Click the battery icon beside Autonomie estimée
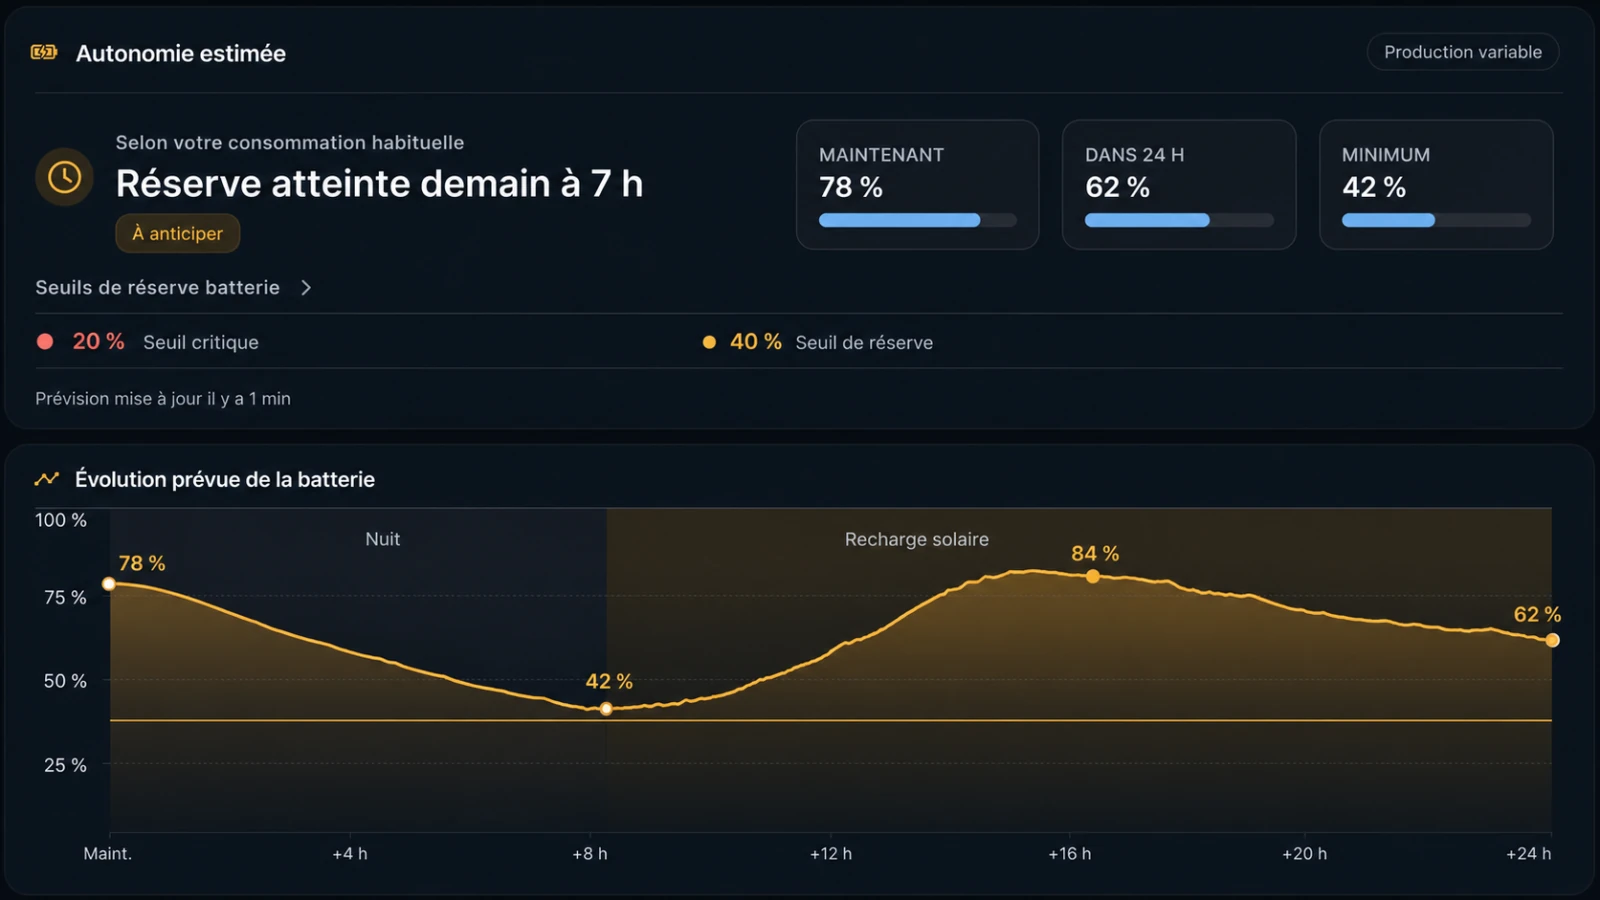1600x900 pixels. (x=44, y=52)
